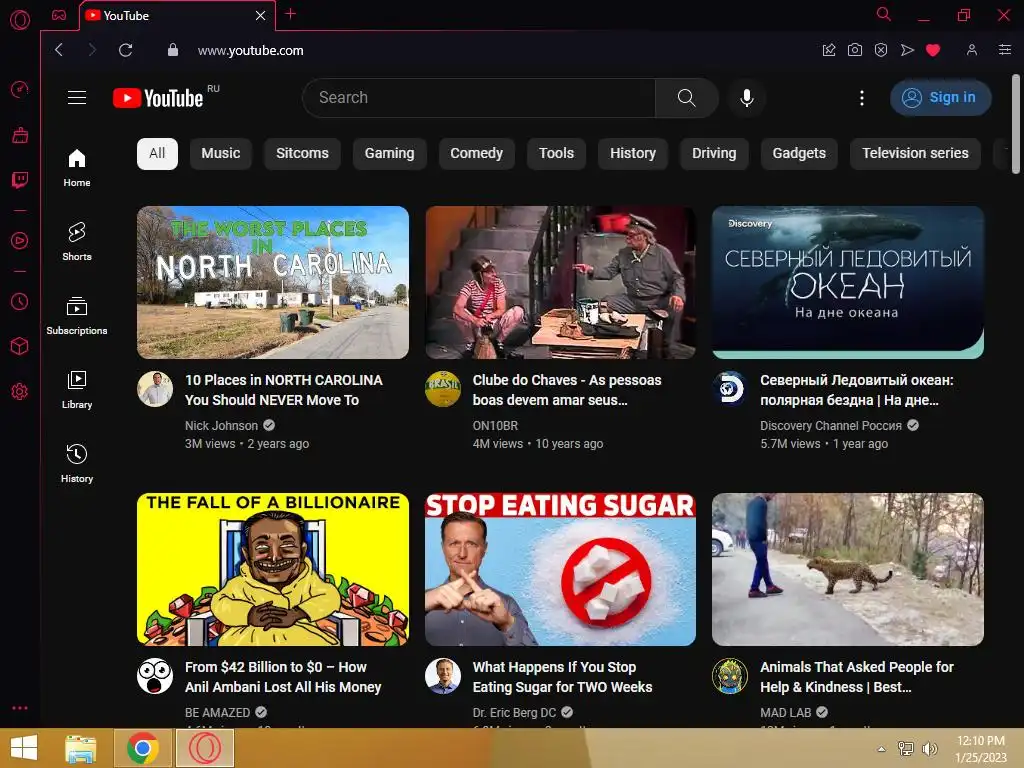The width and height of the screenshot is (1024, 768).
Task: Switch to Chrome from taskbar
Action: tap(142, 748)
